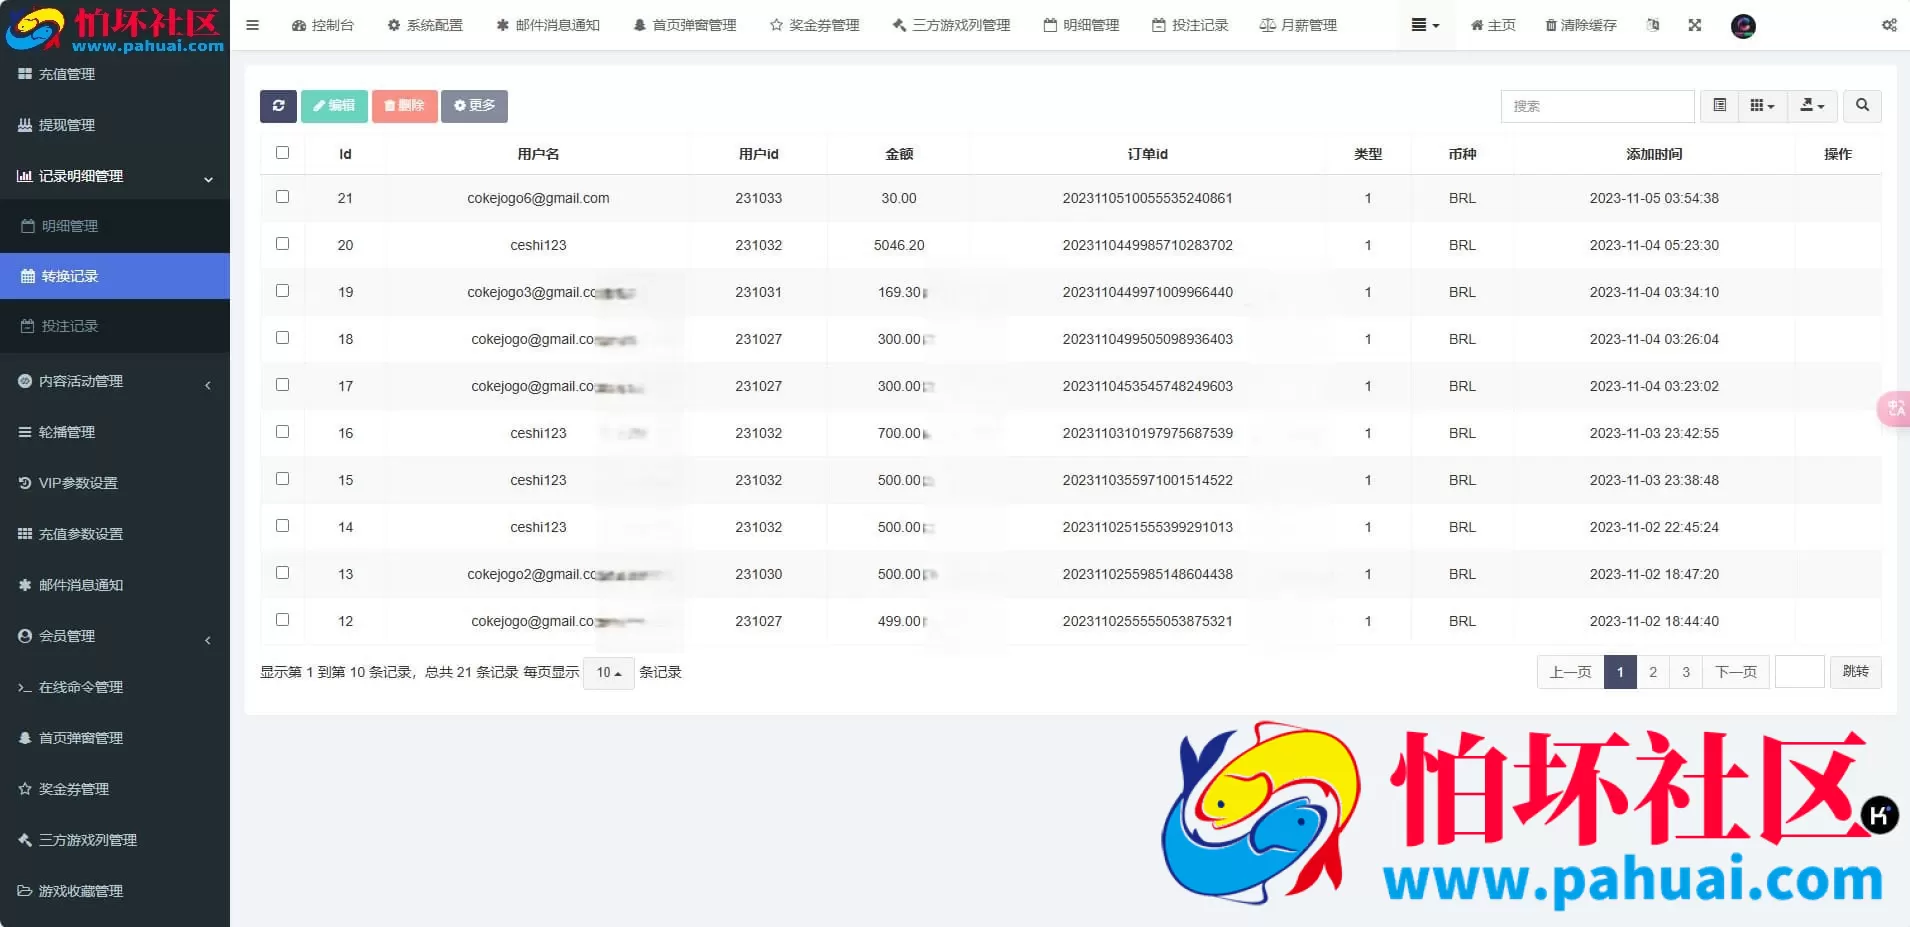
Task: 点击右上角齿轮设置图标
Action: [x=1888, y=25]
